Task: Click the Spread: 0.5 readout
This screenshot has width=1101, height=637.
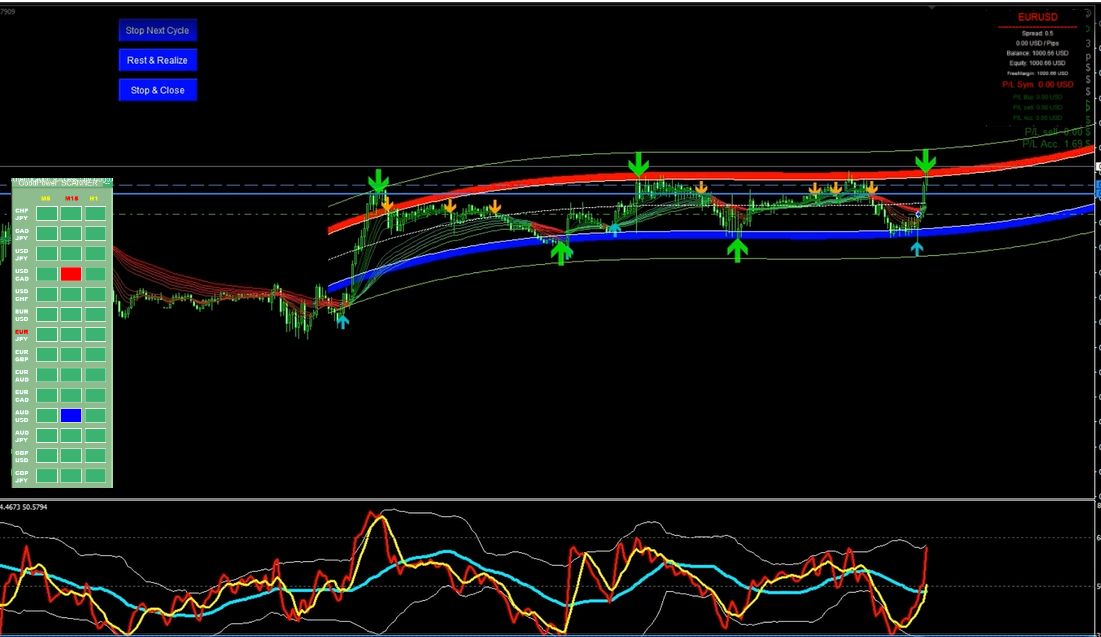Action: pyautogui.click(x=1038, y=33)
